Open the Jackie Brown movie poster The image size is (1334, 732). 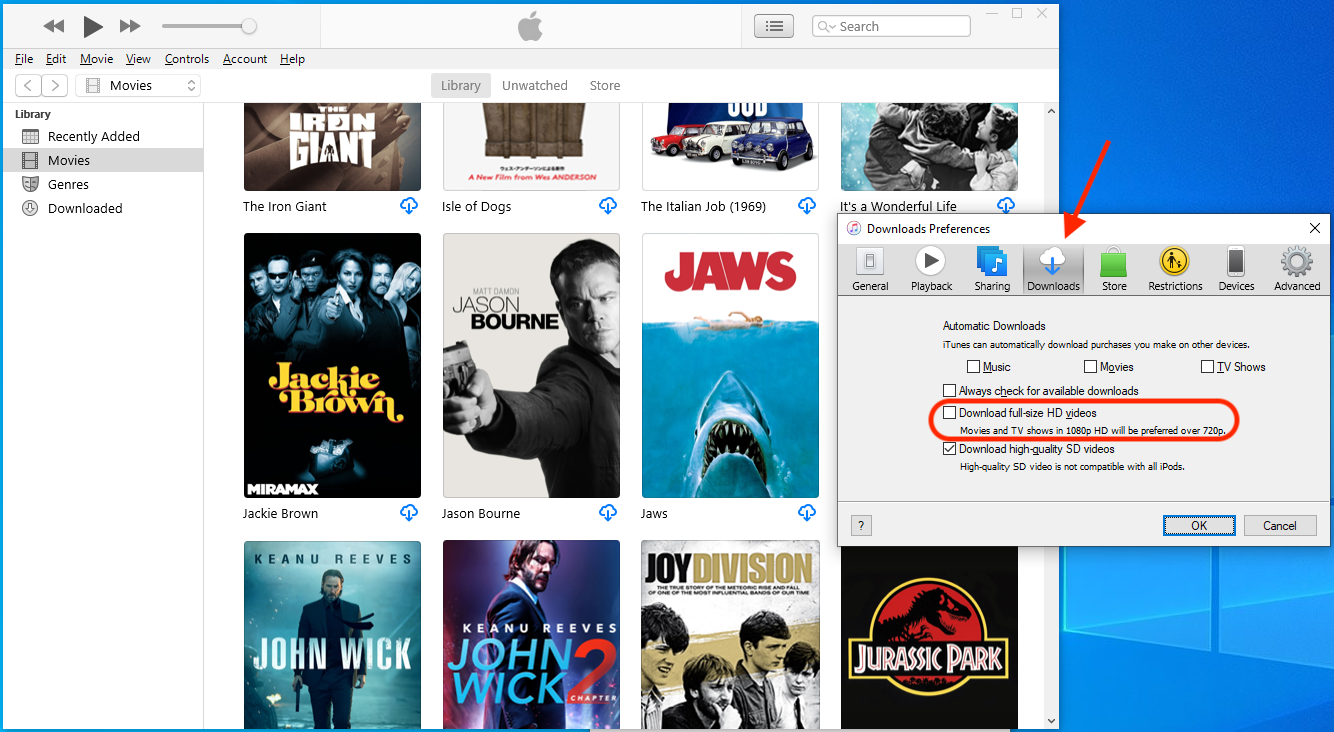(332, 366)
